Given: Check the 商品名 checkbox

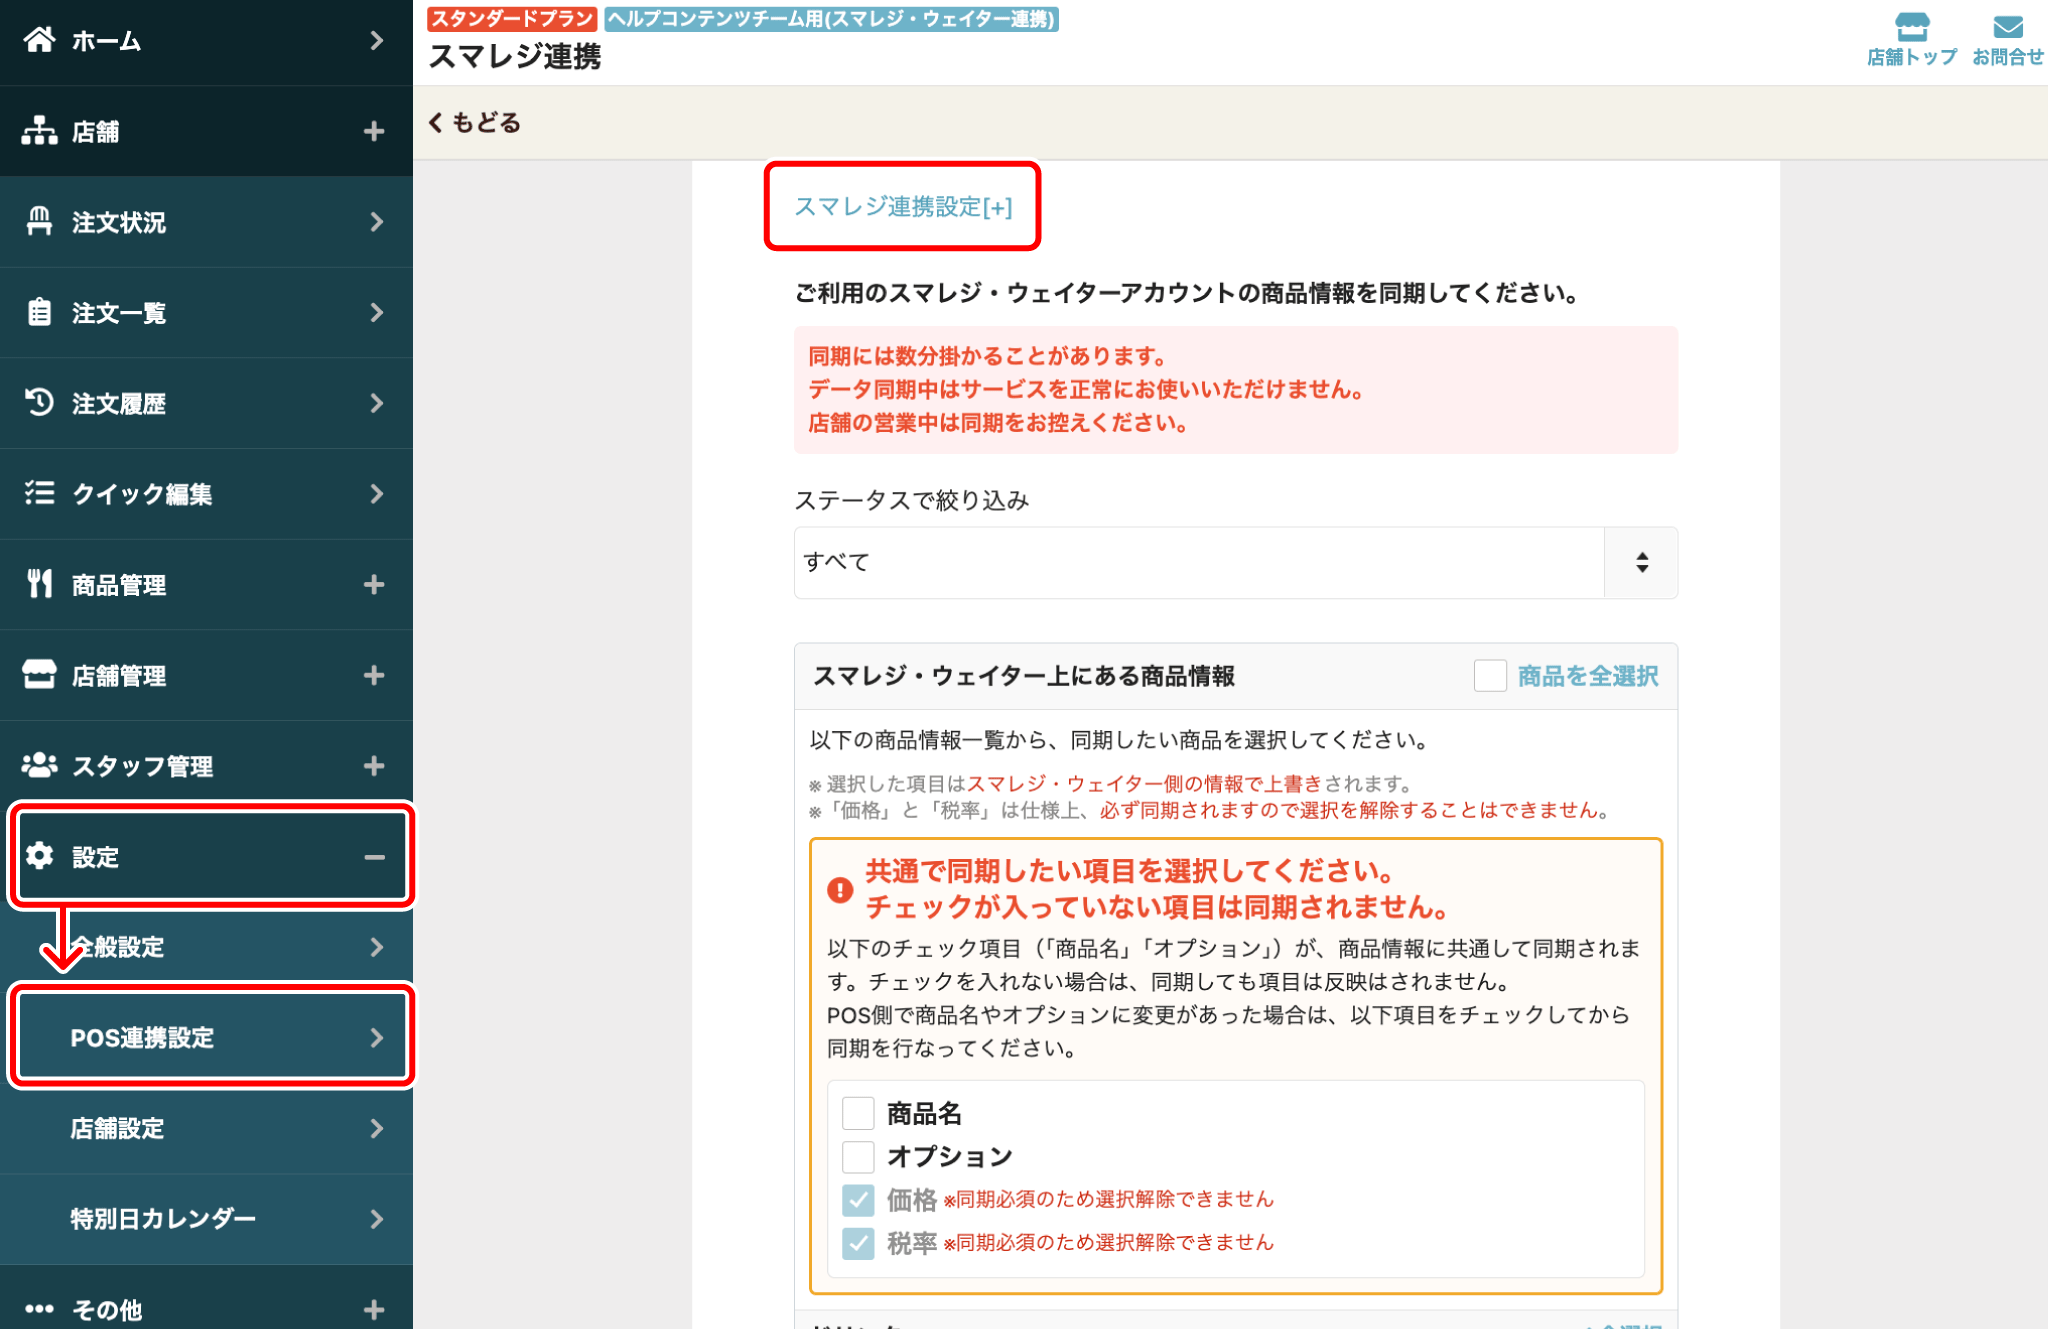Looking at the screenshot, I should pos(858,1113).
